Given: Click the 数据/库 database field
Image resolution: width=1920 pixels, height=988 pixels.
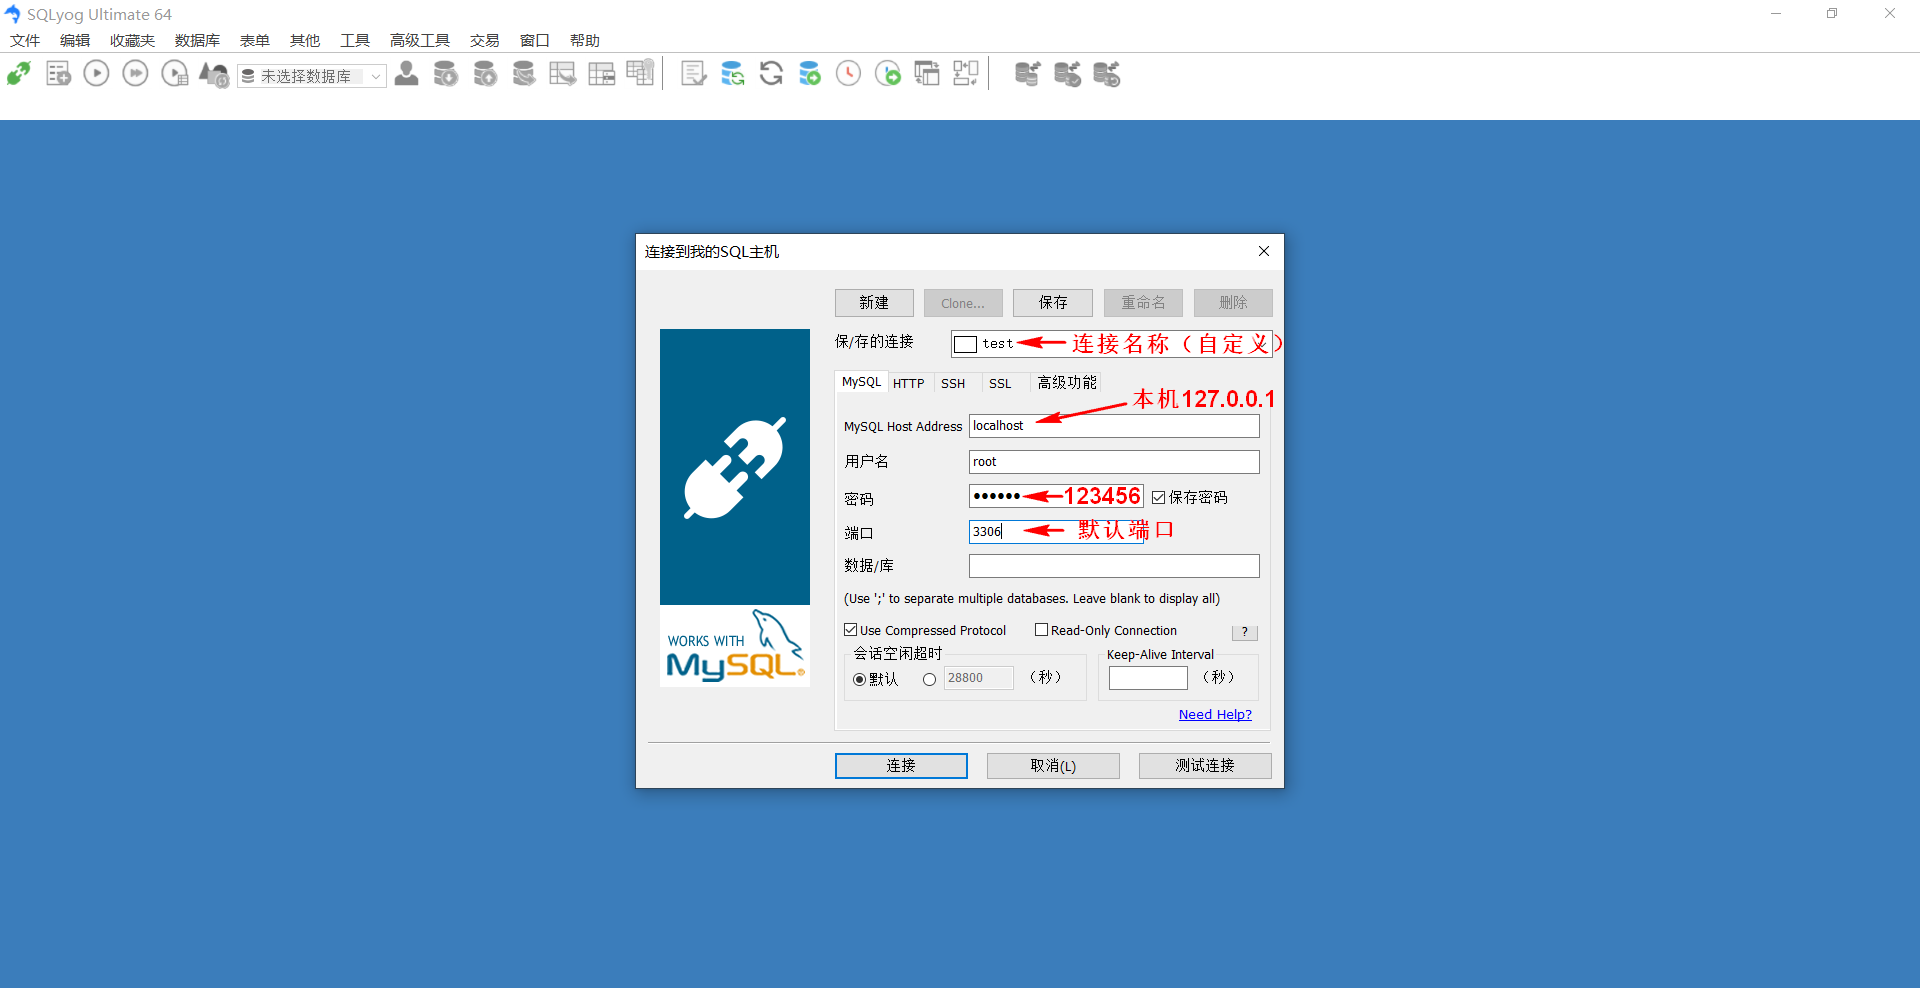Looking at the screenshot, I should [1114, 566].
